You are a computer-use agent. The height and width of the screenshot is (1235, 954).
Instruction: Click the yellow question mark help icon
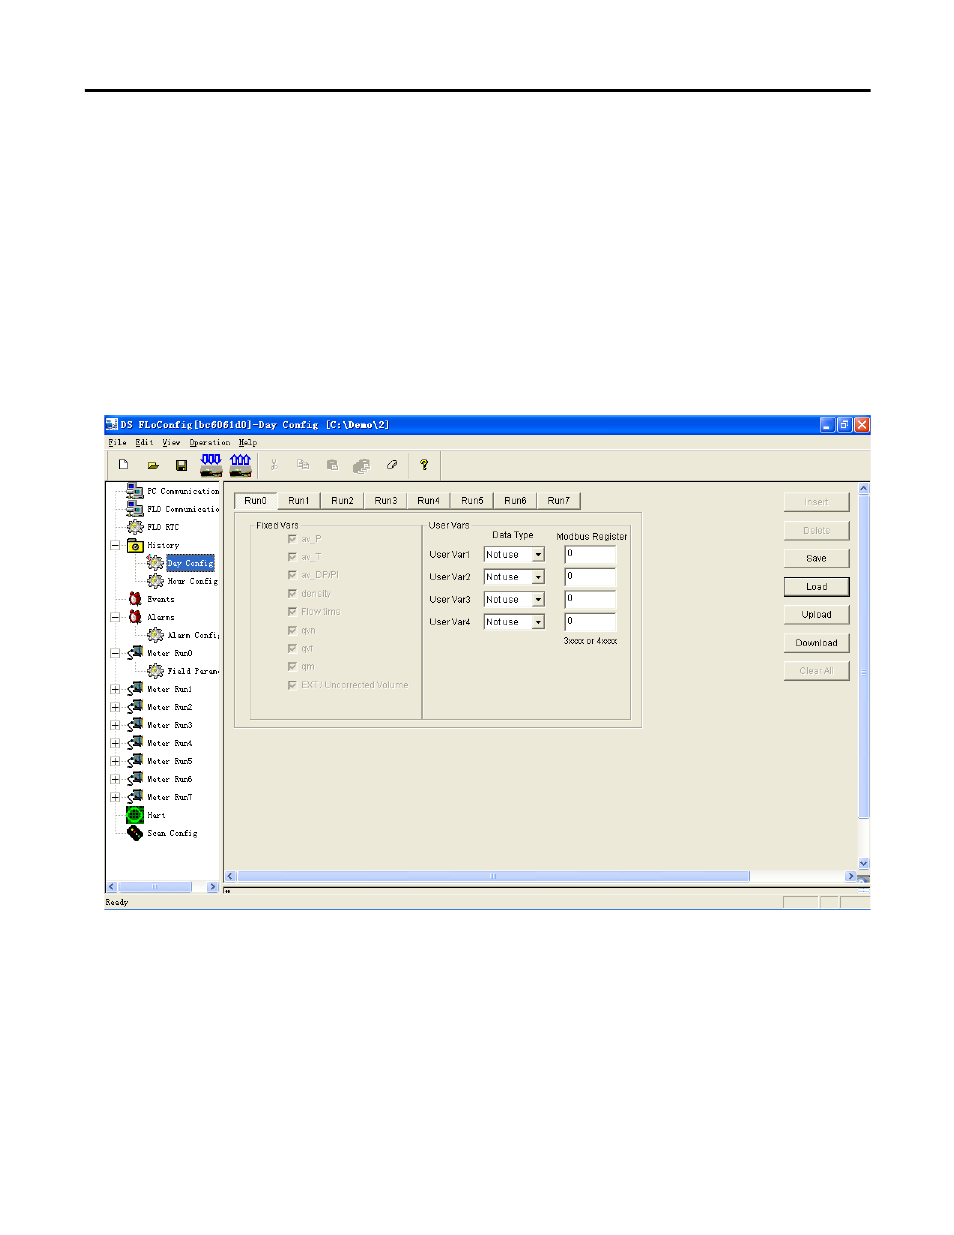point(424,465)
